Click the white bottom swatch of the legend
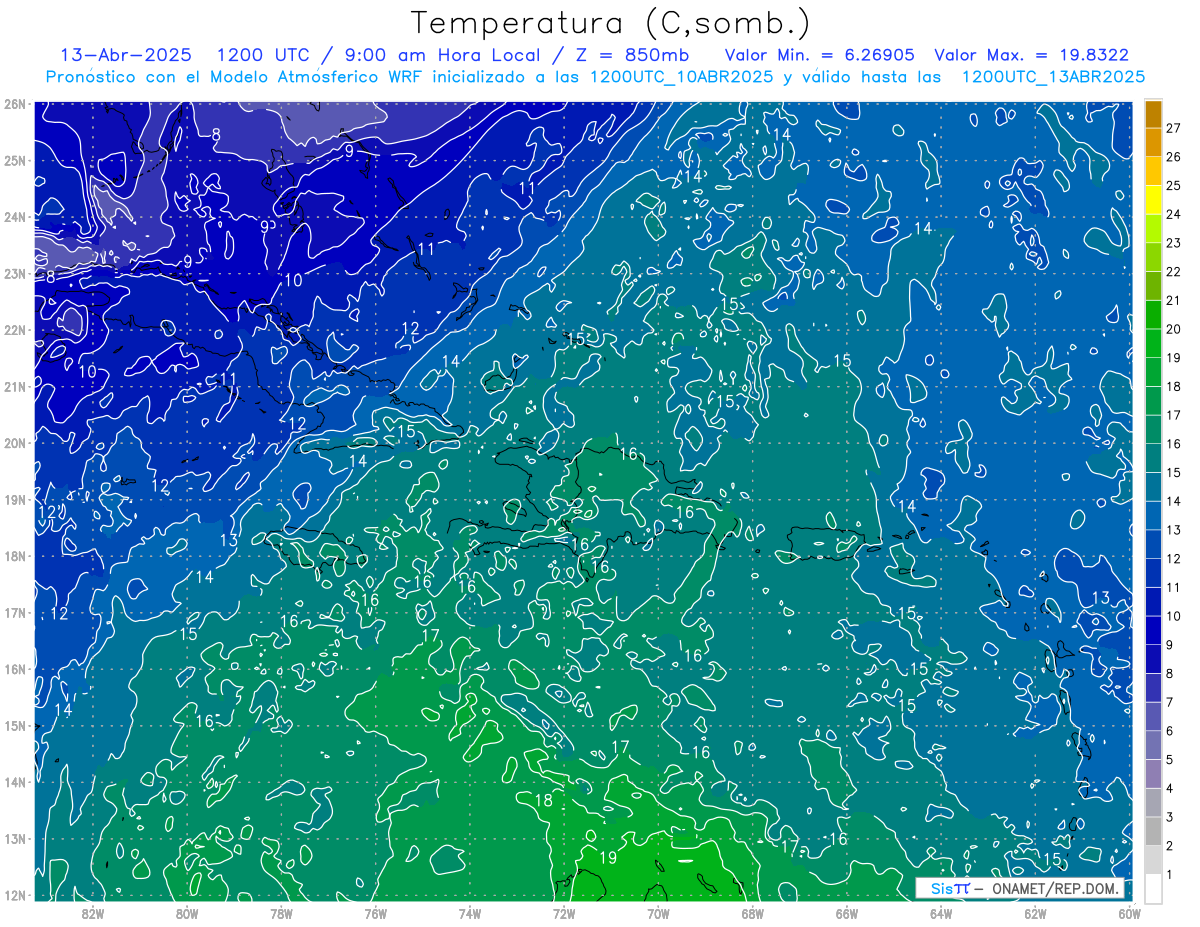 [1153, 888]
